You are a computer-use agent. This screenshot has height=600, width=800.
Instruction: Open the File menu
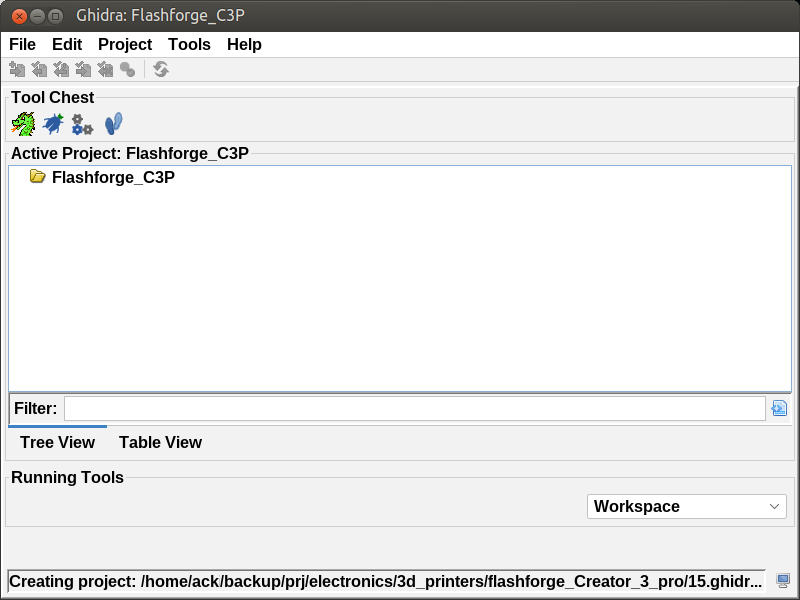[x=22, y=44]
